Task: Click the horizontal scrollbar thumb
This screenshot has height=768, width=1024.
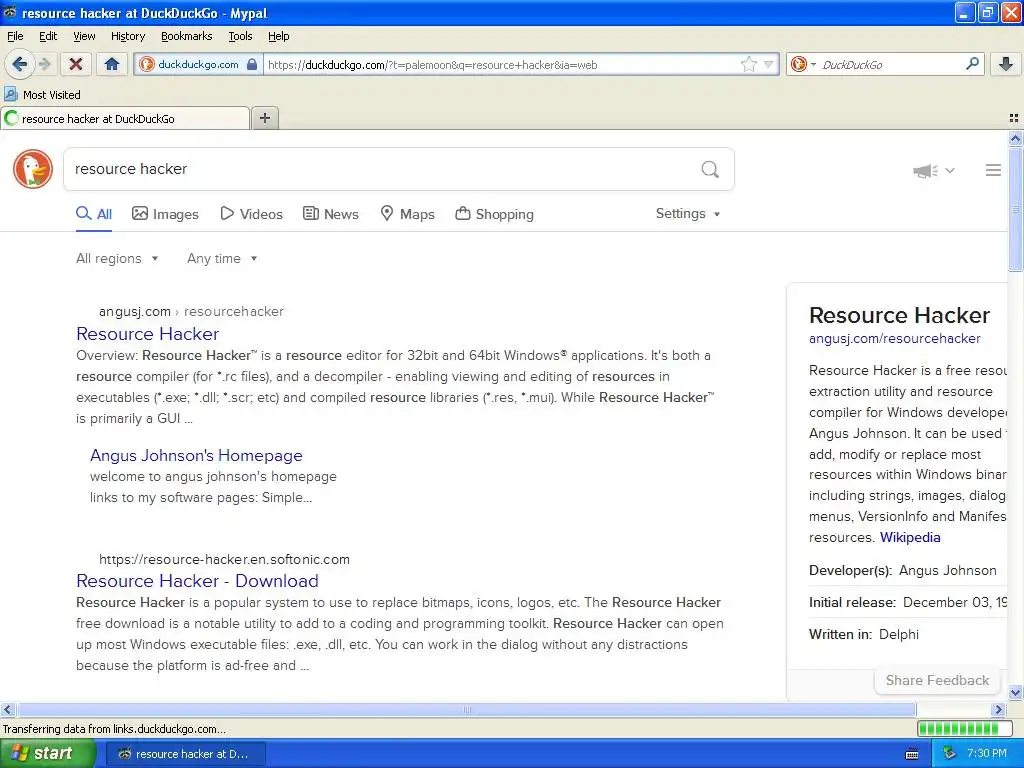Action: pos(466,709)
